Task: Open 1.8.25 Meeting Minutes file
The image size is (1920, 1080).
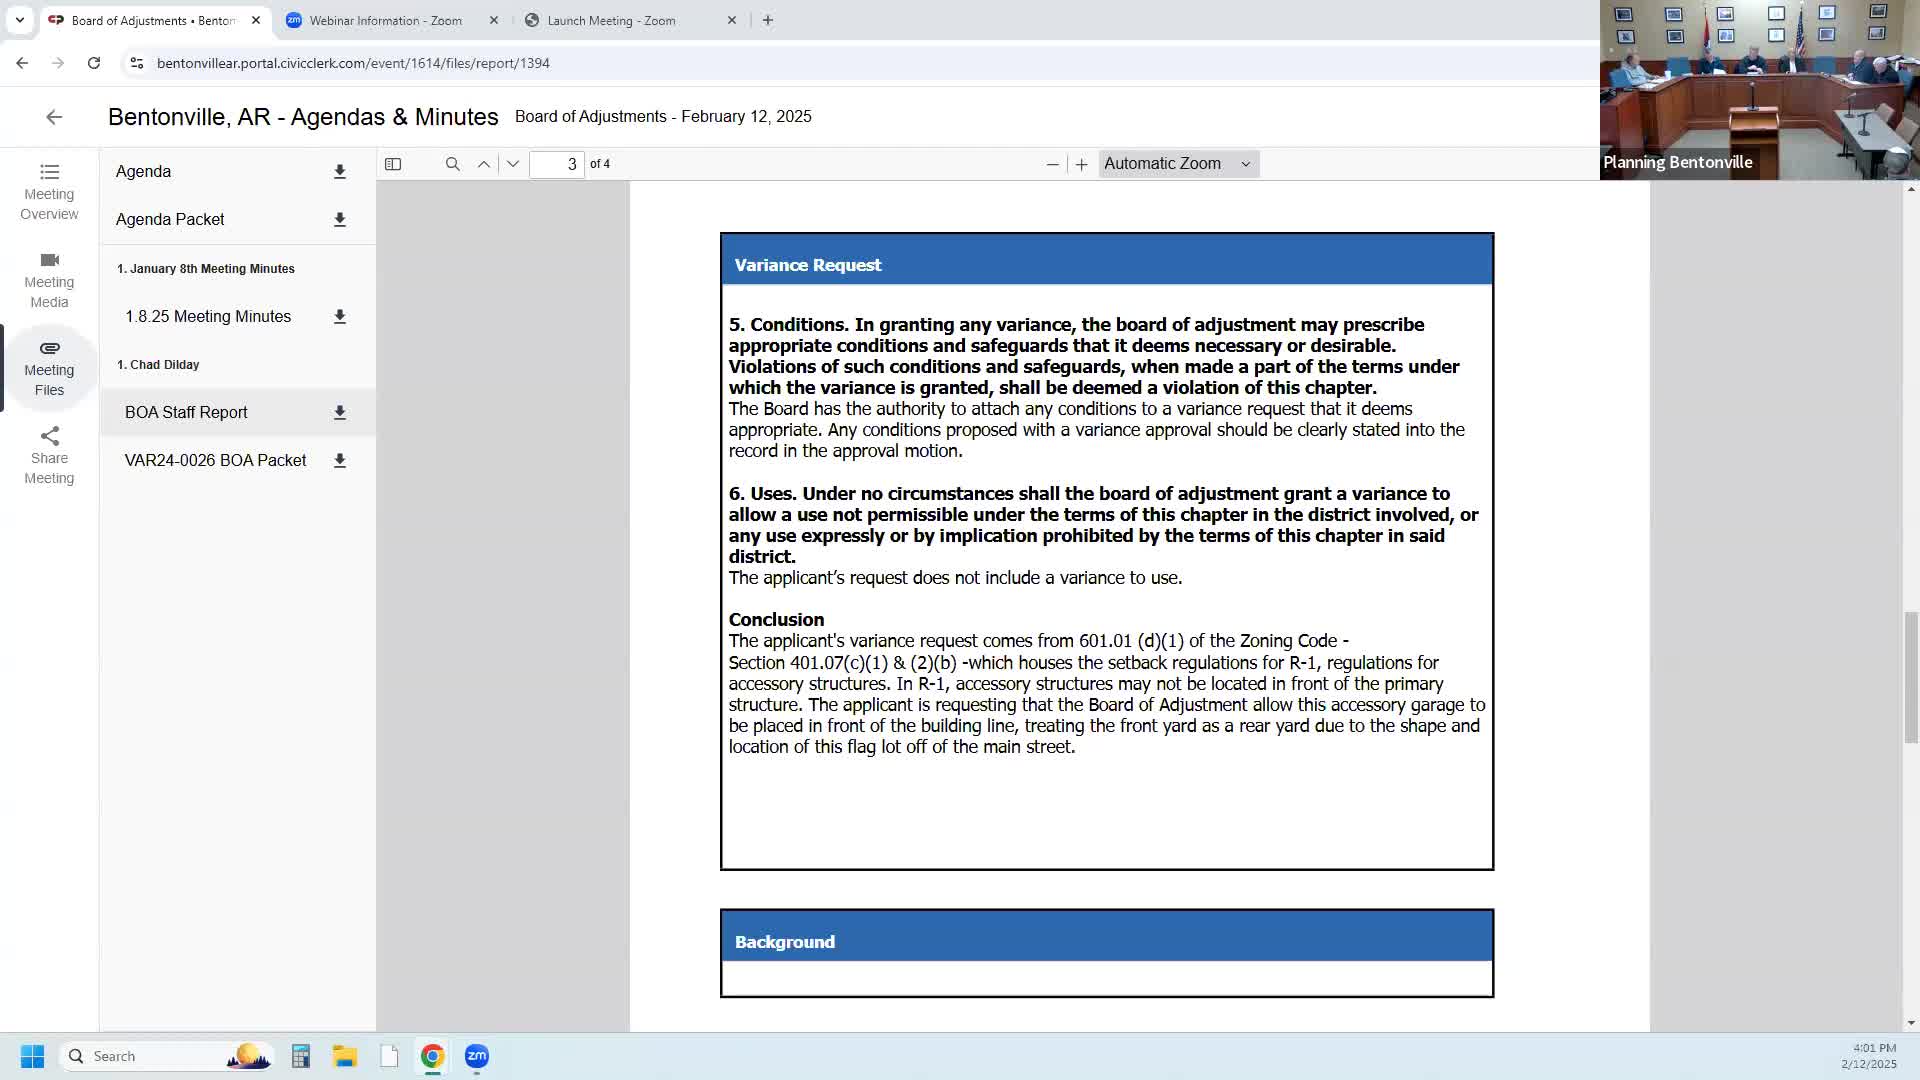Action: point(208,316)
